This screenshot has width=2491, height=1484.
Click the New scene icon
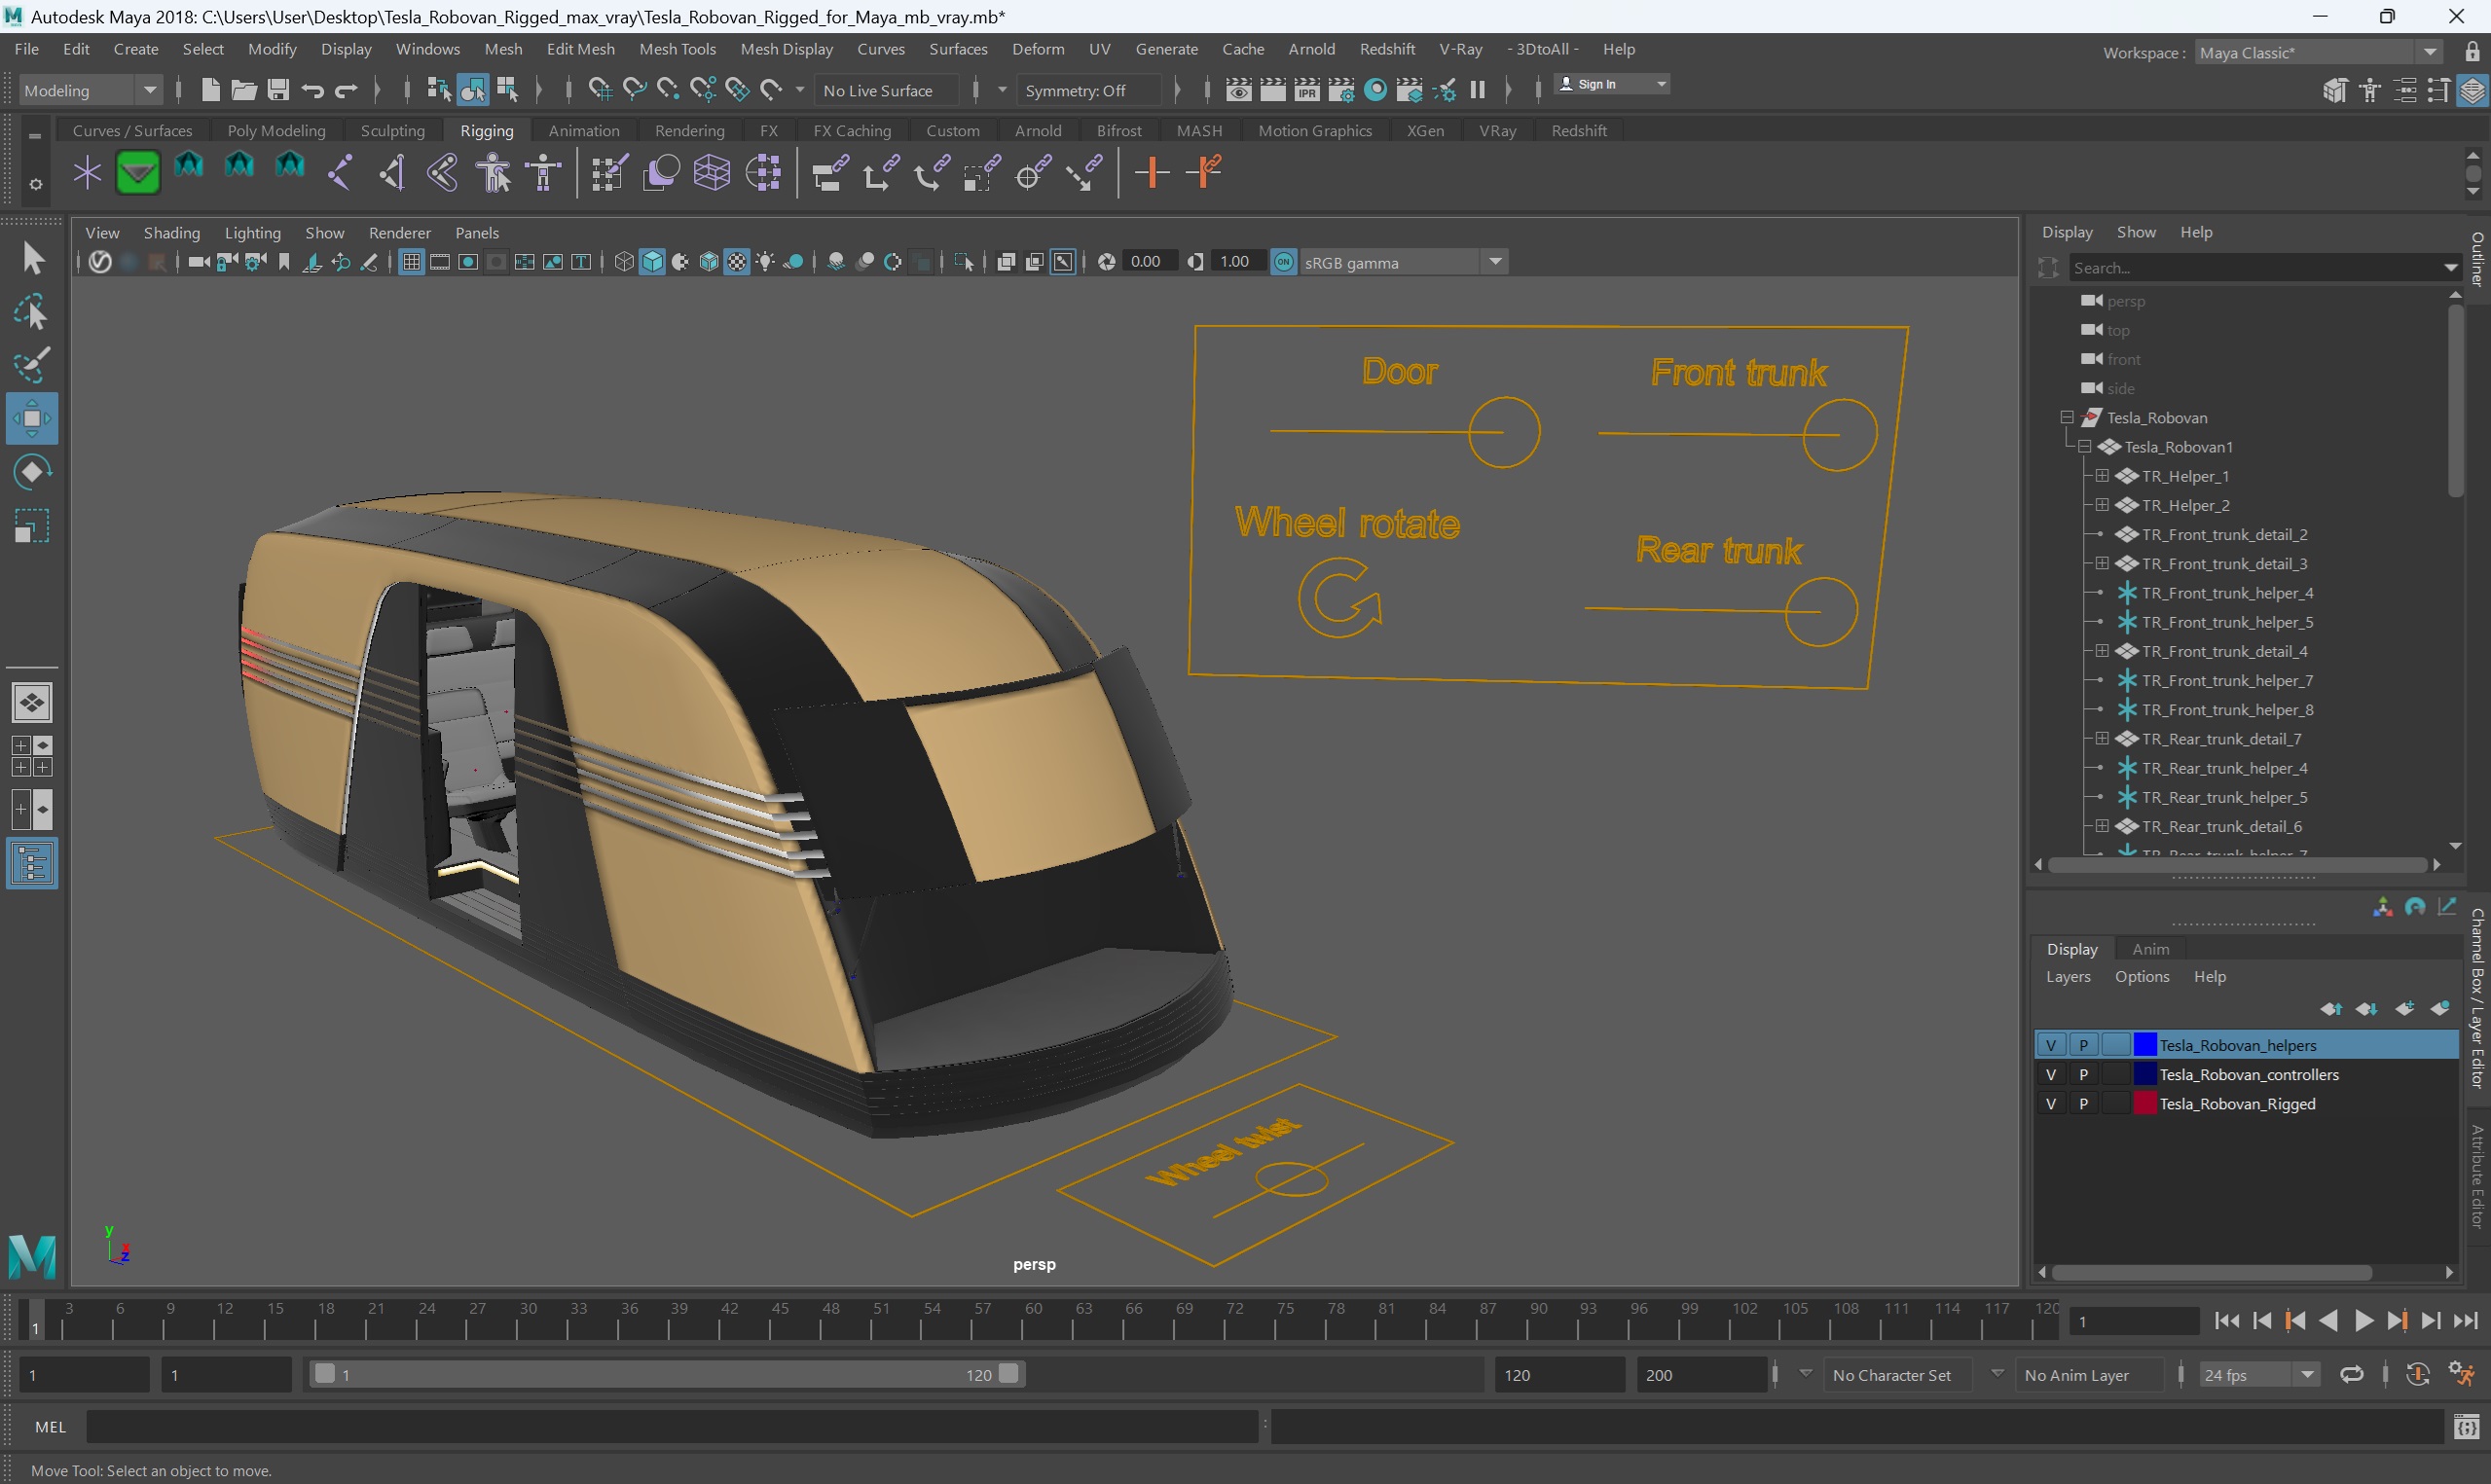(x=210, y=90)
